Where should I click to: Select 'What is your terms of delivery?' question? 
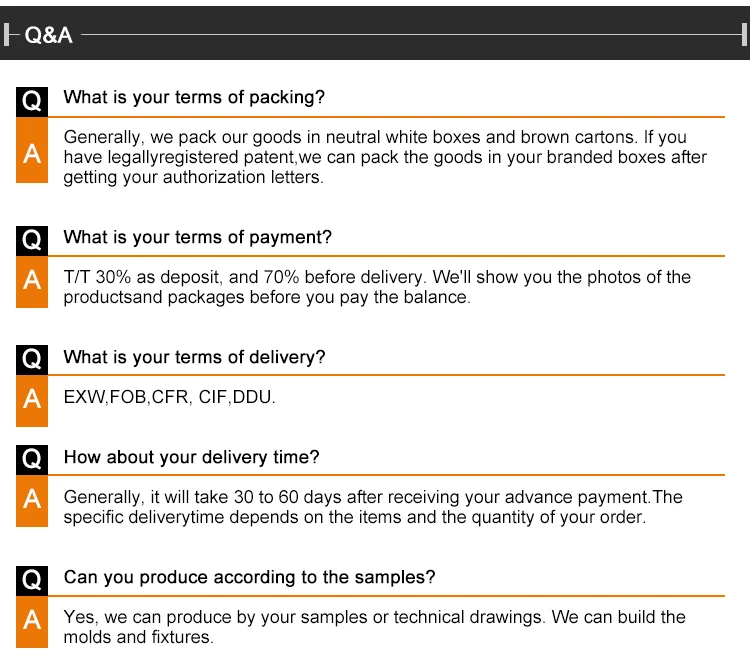pyautogui.click(x=194, y=358)
